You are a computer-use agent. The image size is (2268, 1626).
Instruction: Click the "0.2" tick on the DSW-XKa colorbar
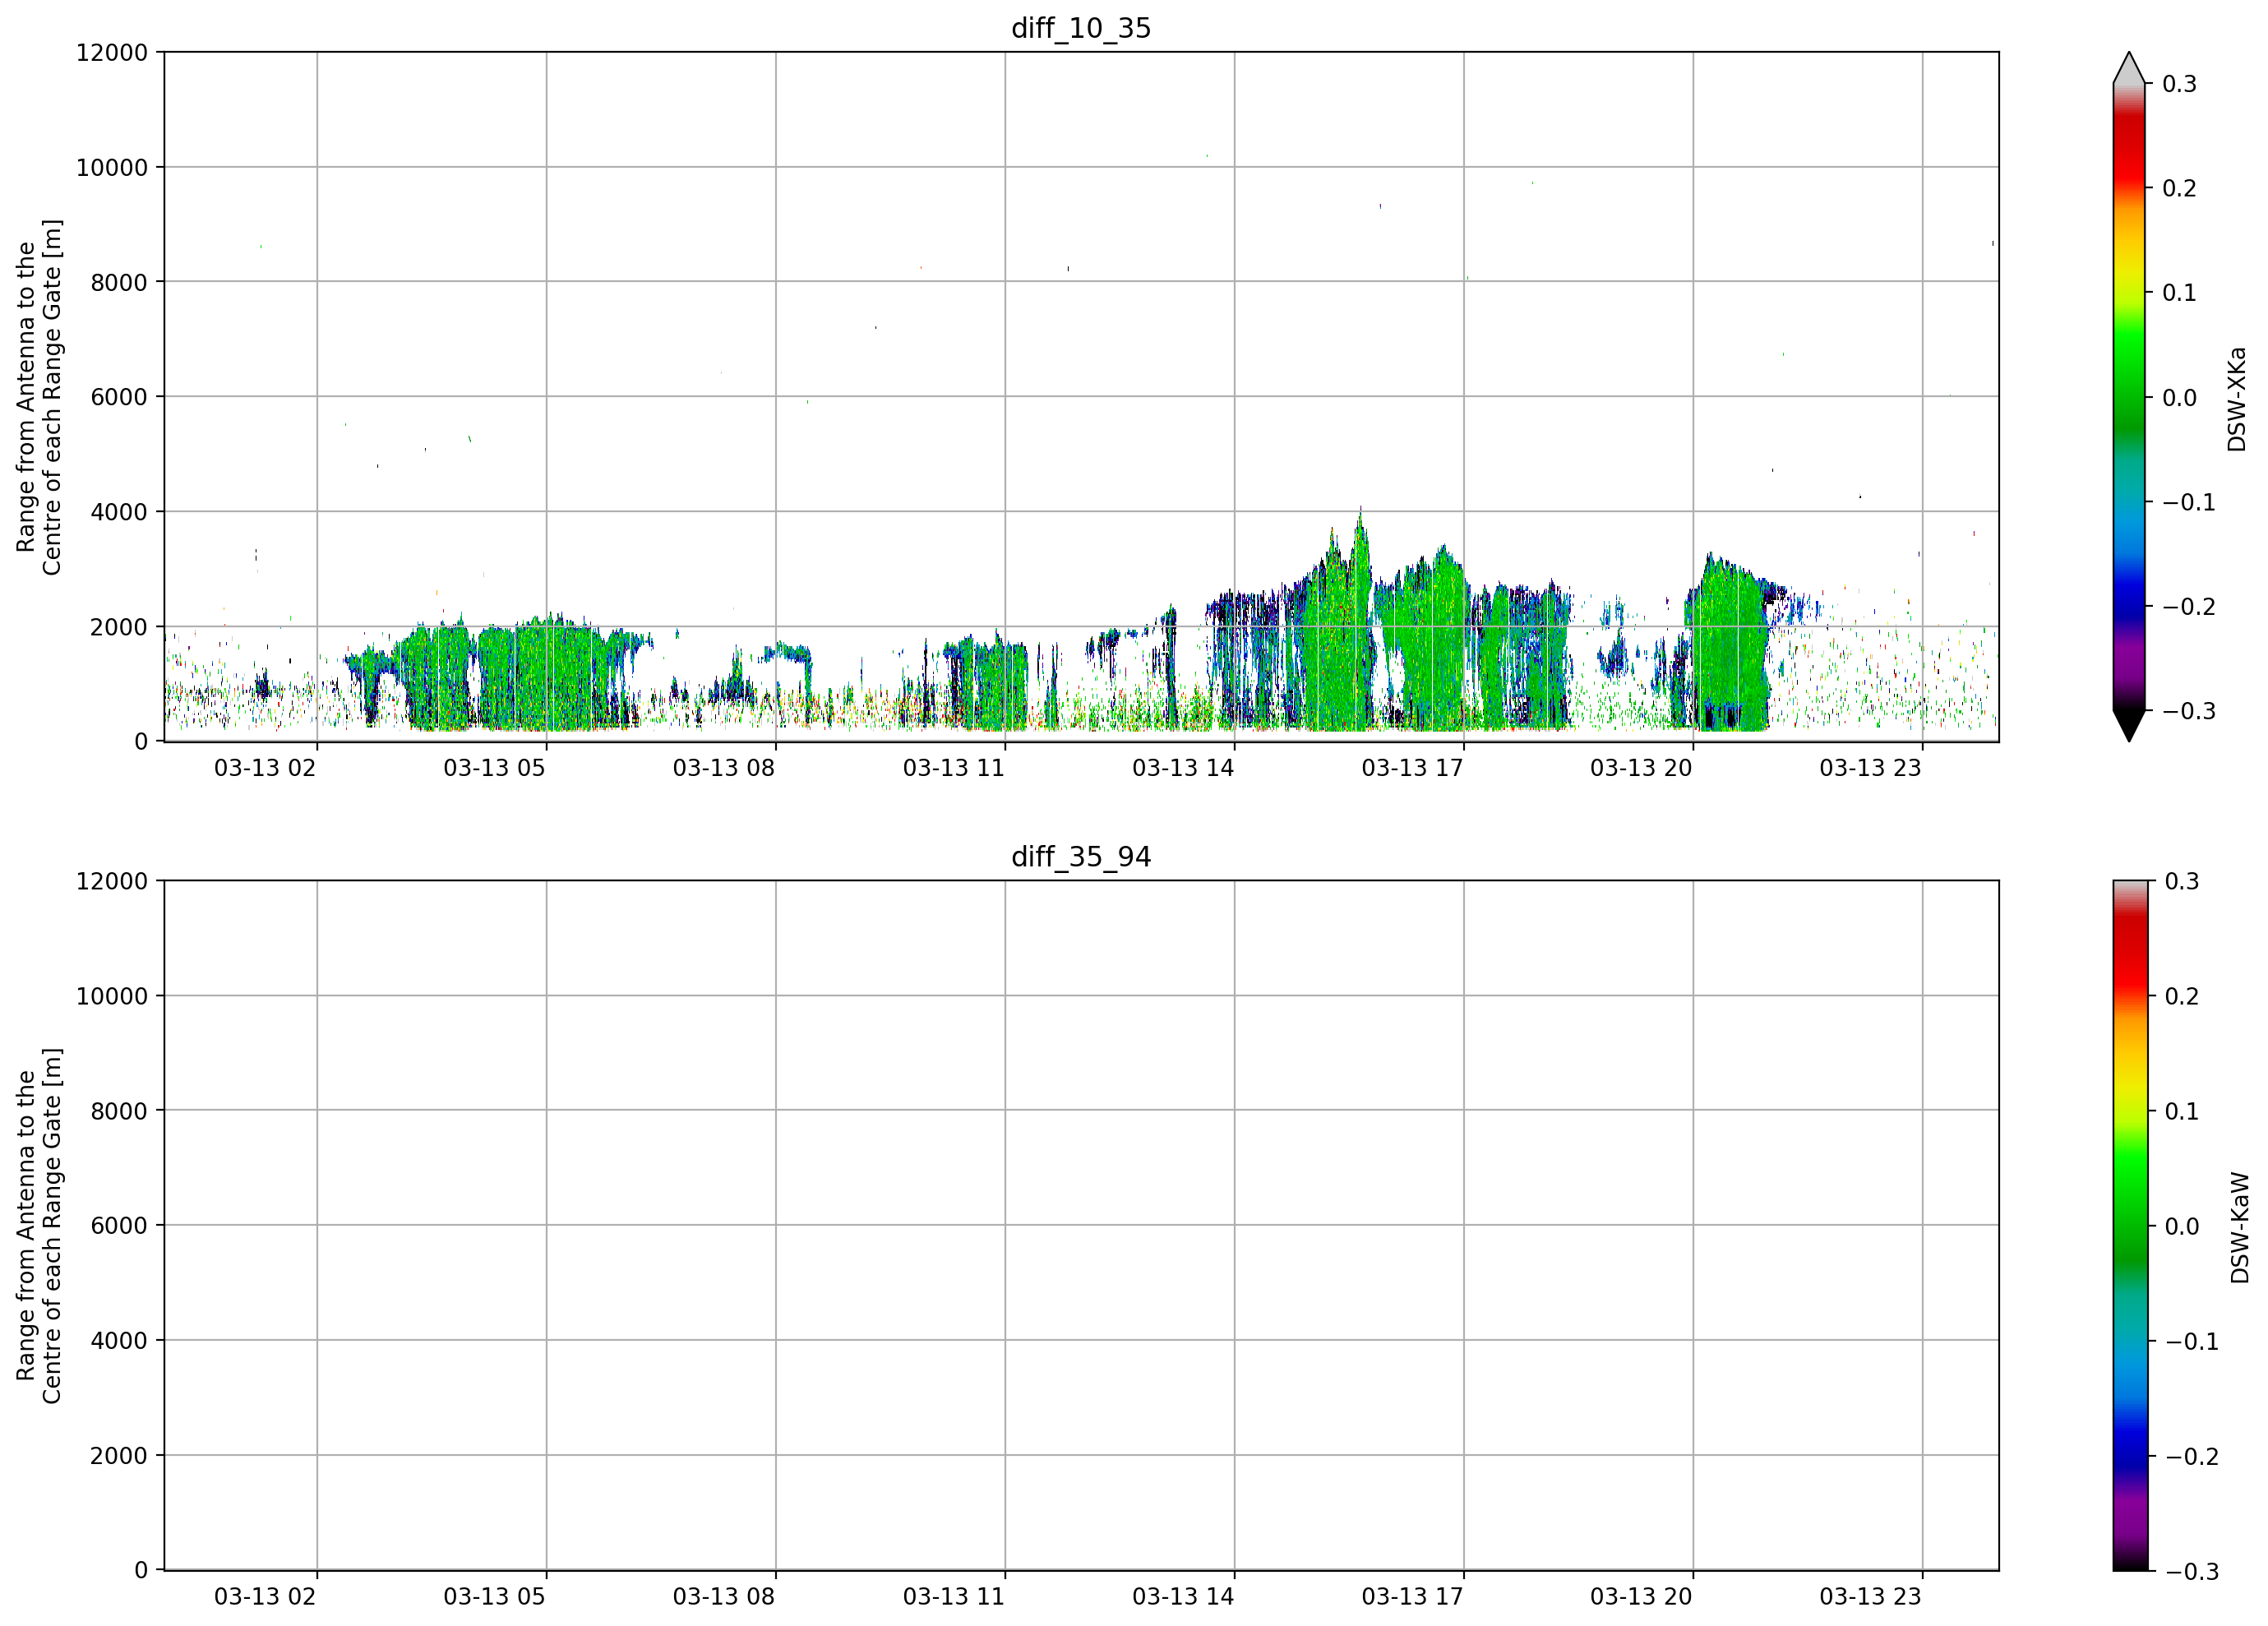coord(2179,189)
